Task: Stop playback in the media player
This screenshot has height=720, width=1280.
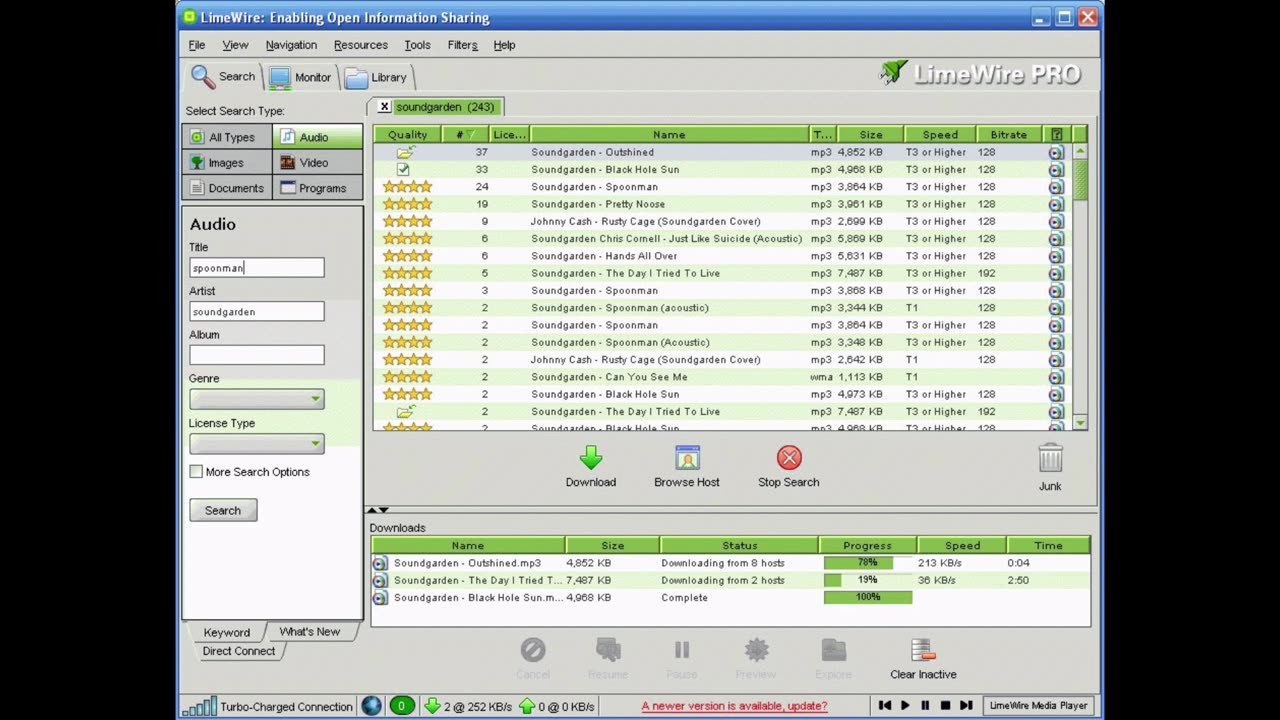Action: (945, 706)
